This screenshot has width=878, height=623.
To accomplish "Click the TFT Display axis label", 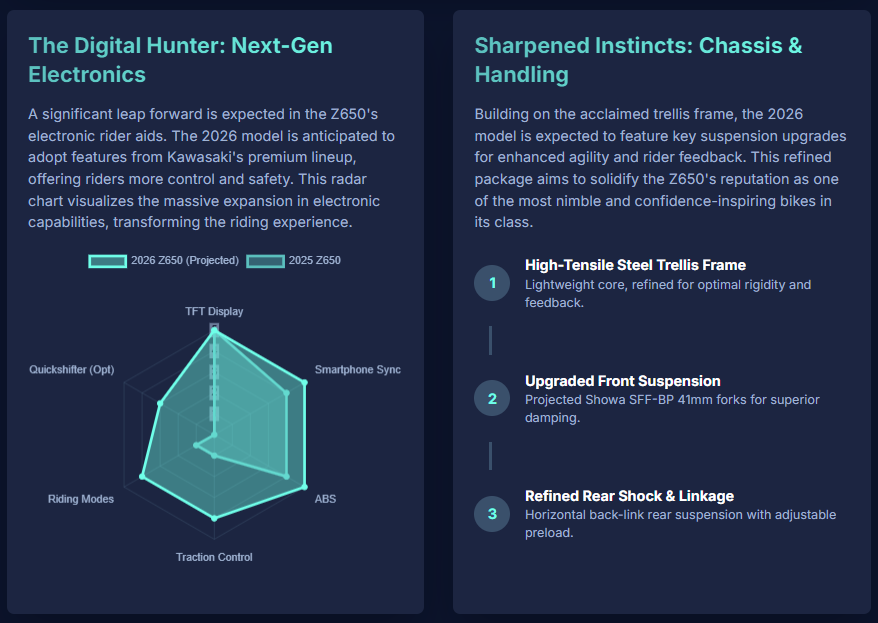I will pos(214,311).
